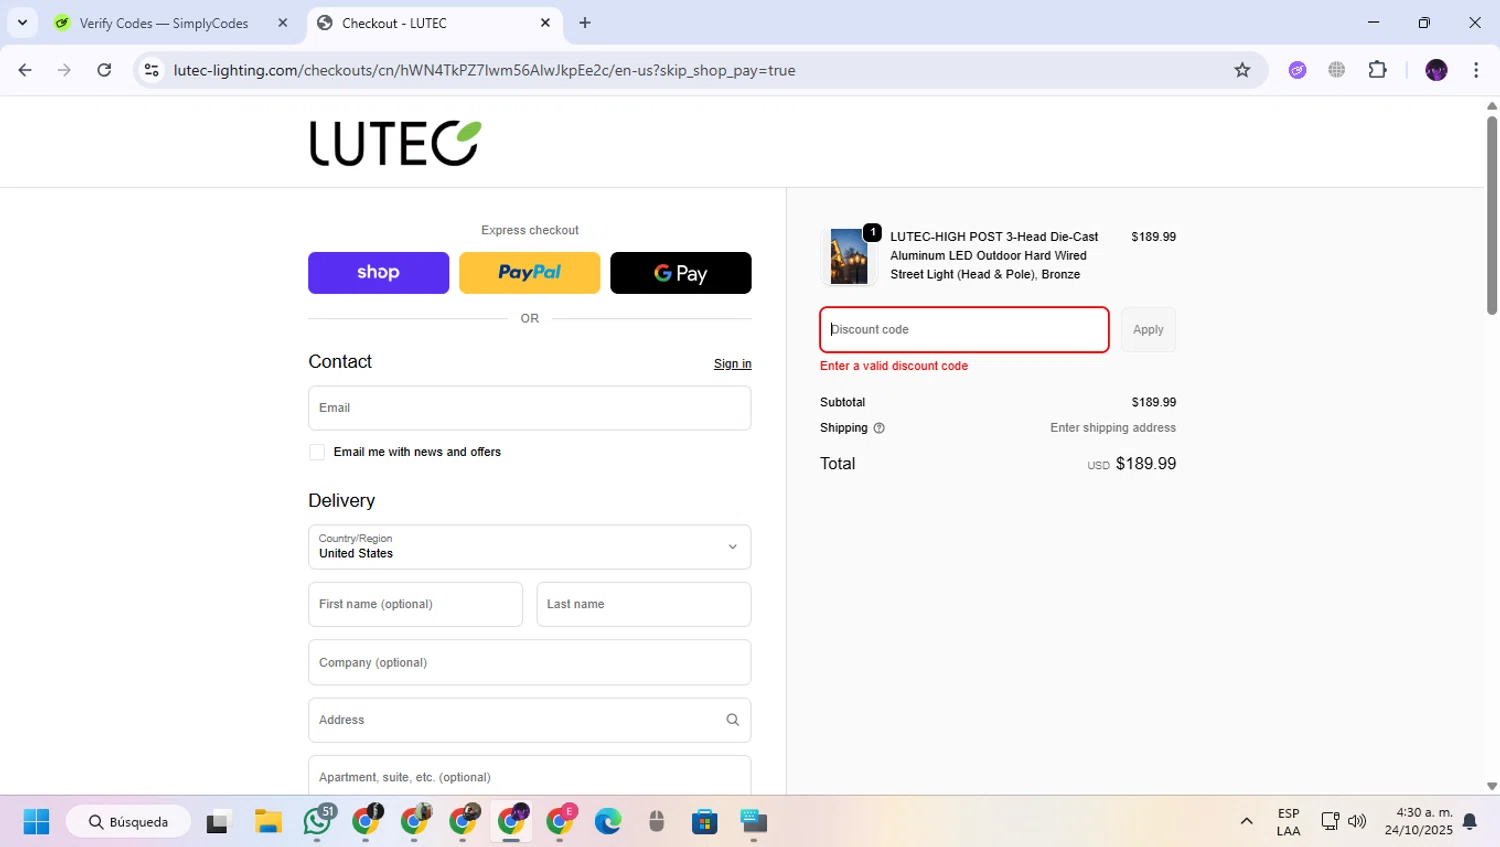Click the 'Enter a valid discount code' message

tap(894, 366)
